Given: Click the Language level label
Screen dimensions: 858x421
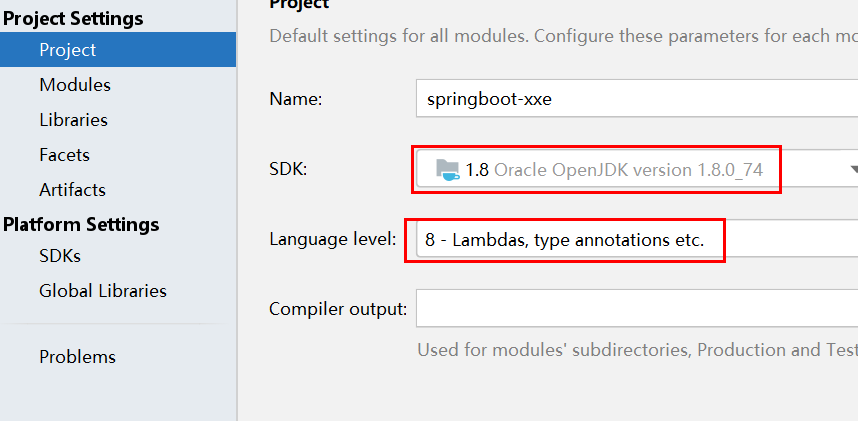Looking at the screenshot, I should click(332, 239).
